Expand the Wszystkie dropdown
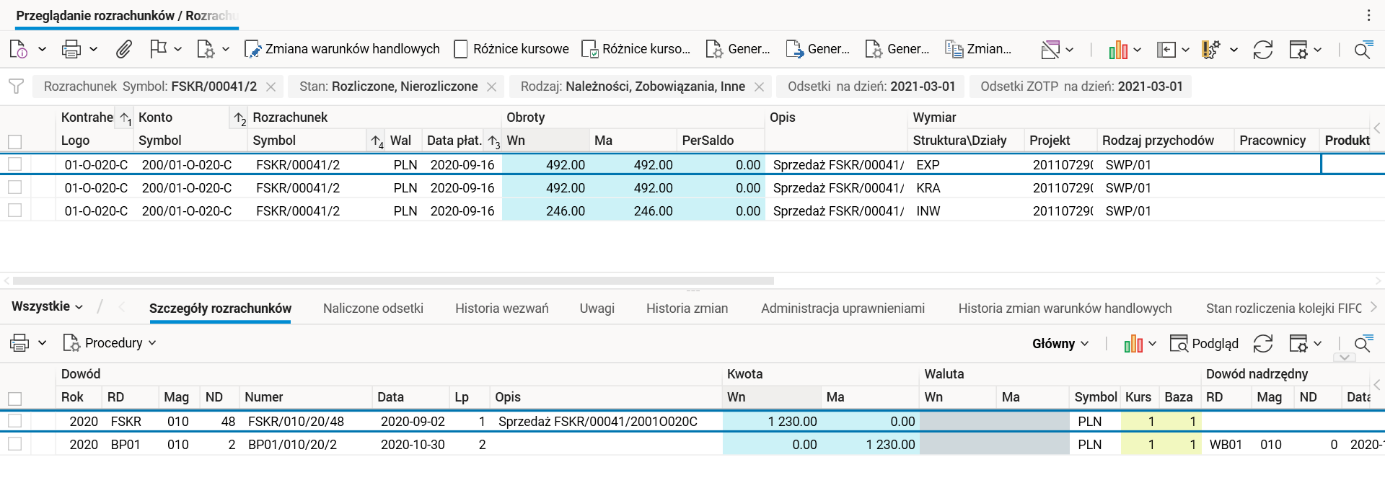 point(48,307)
